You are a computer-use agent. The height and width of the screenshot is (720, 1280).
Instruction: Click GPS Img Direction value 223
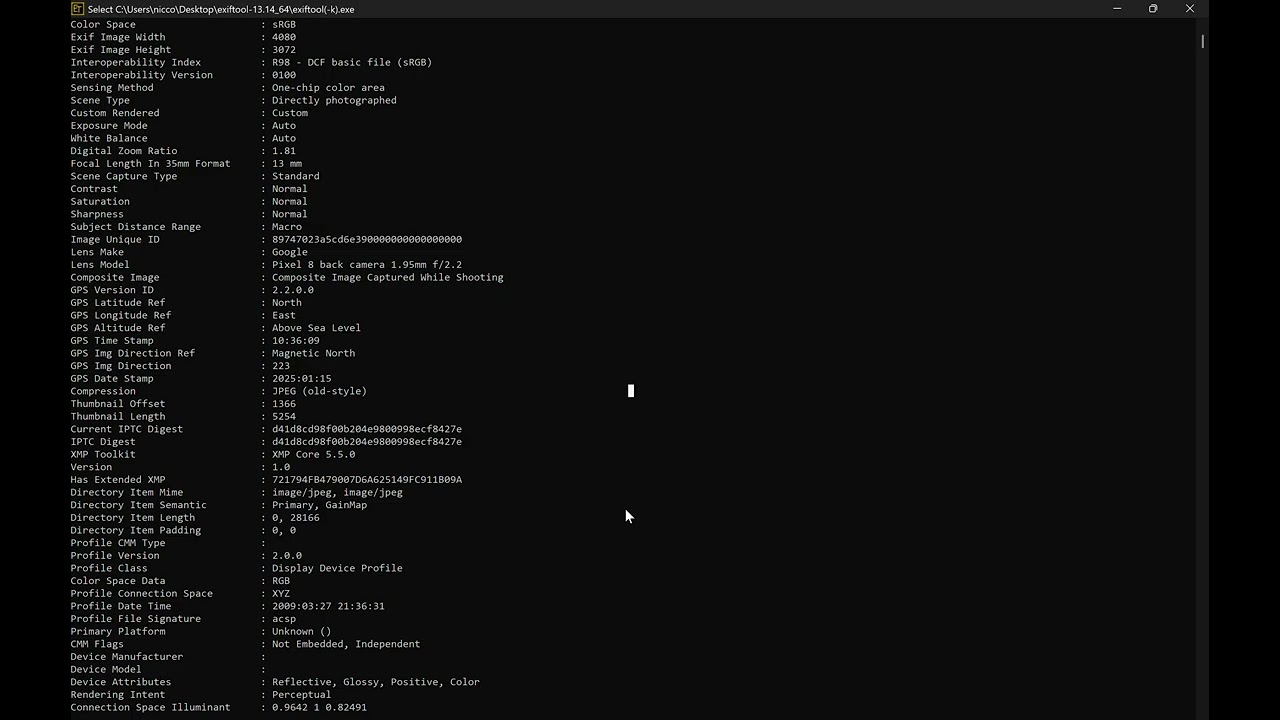(x=281, y=366)
